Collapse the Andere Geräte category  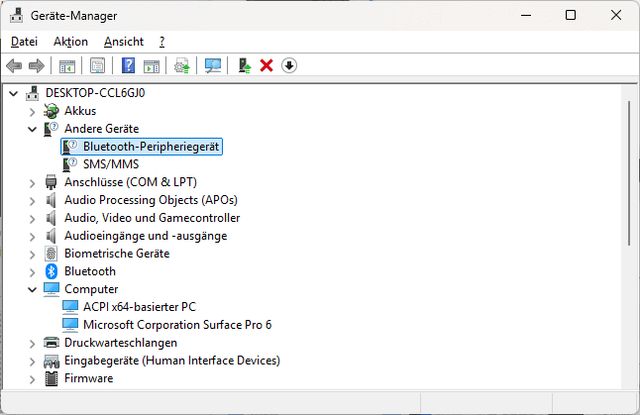coord(32,129)
